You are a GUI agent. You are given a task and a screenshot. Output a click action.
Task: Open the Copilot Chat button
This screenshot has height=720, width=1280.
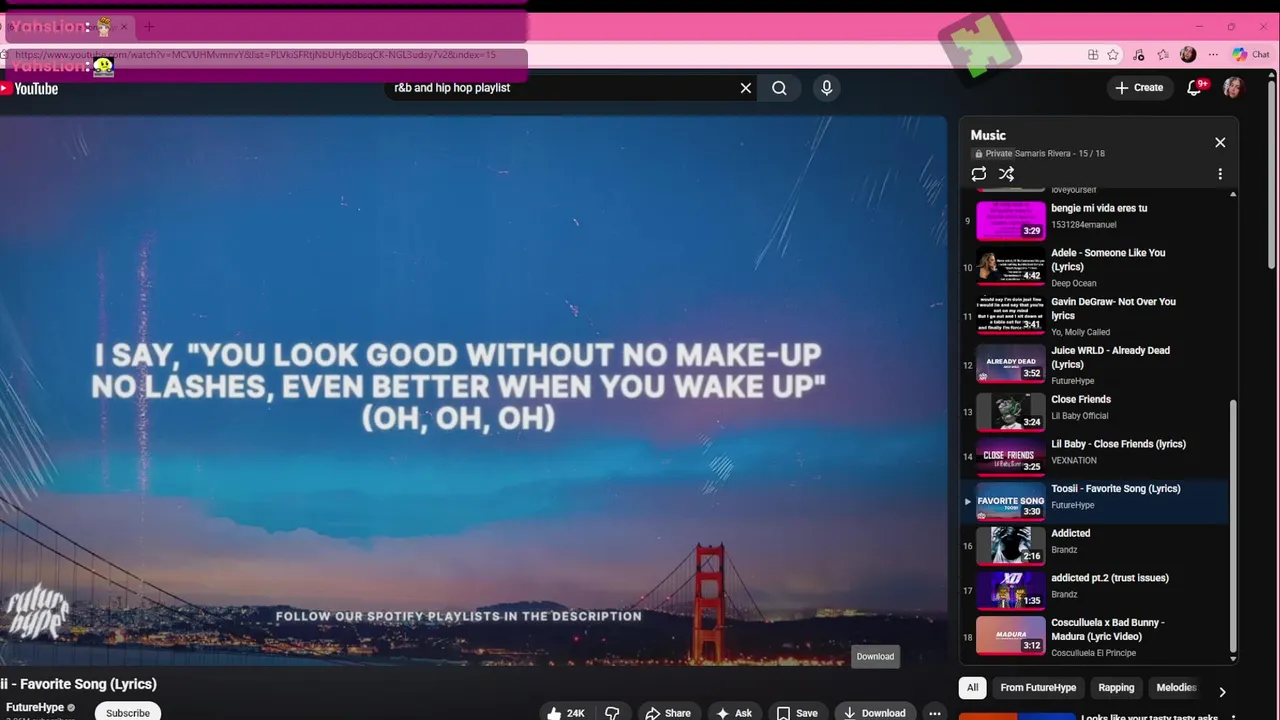coord(1251,55)
